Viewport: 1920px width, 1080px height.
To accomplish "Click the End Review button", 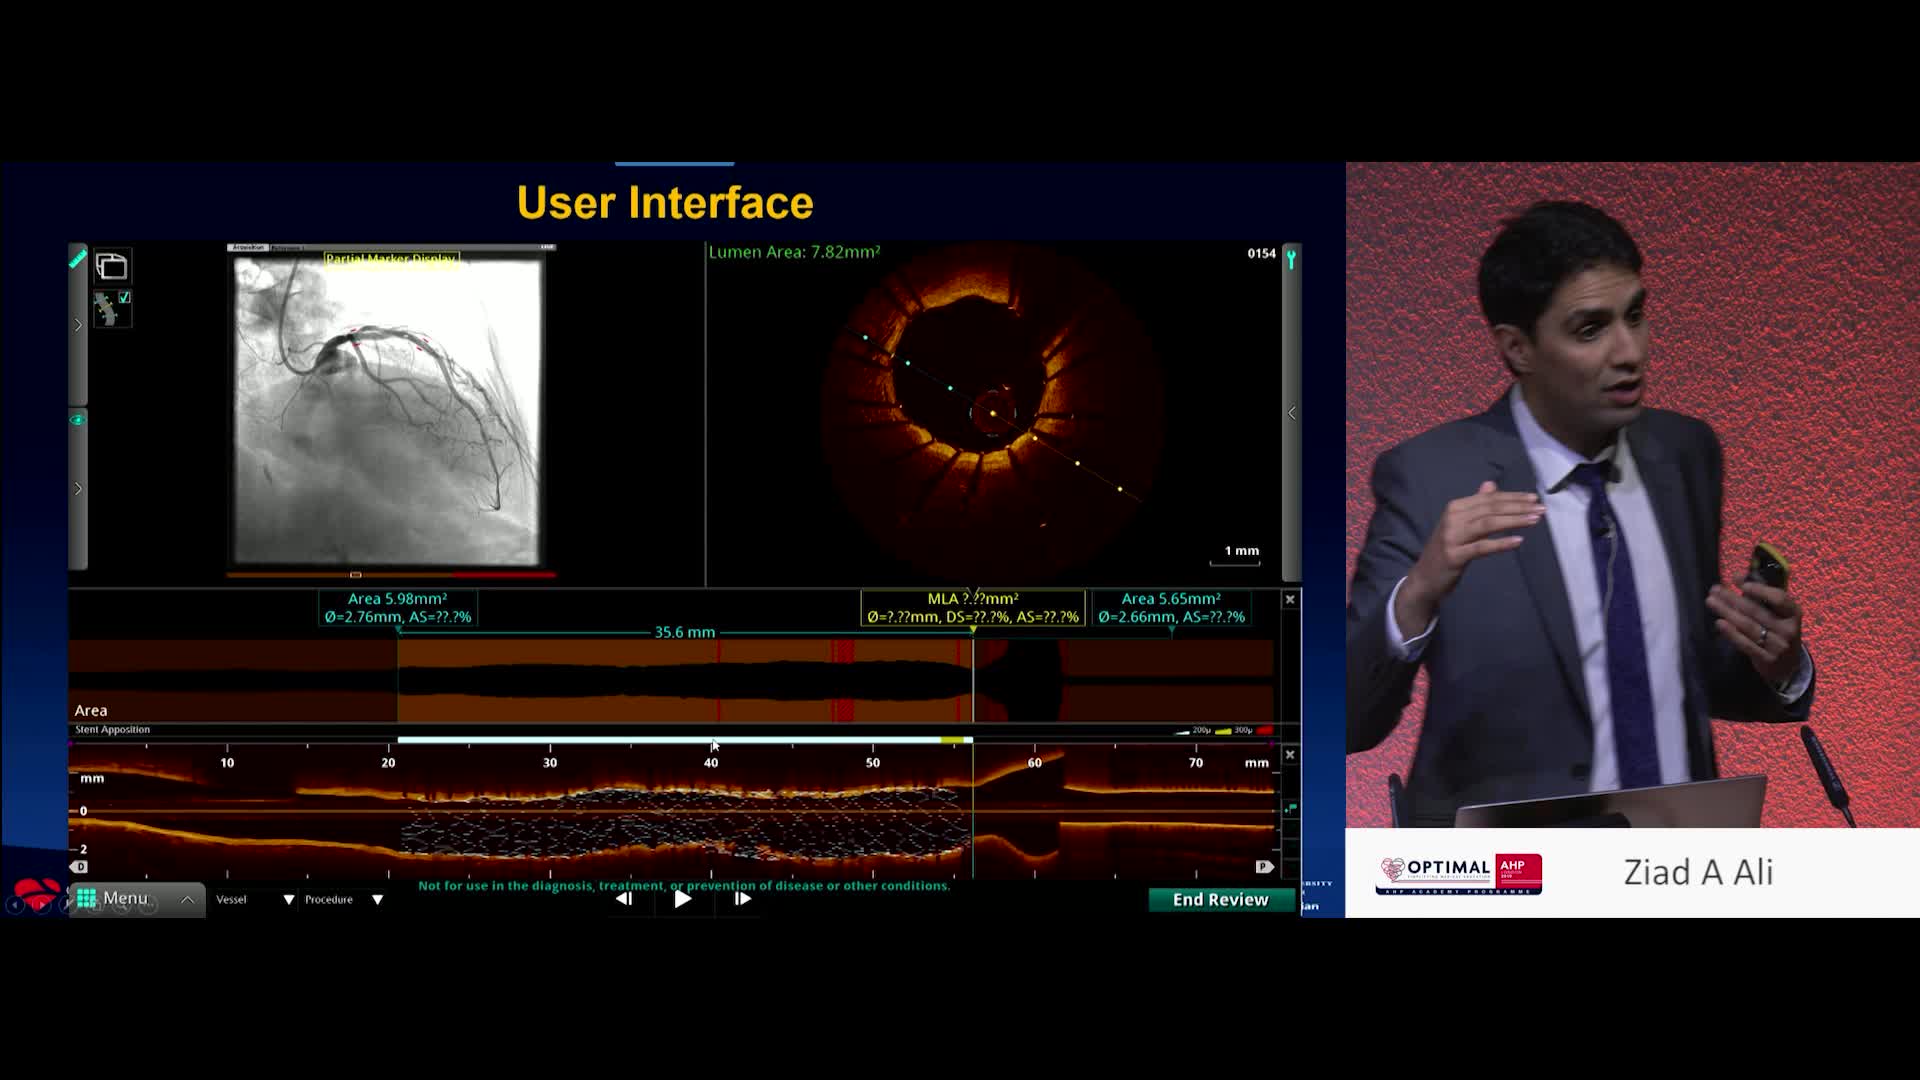I will 1220,899.
